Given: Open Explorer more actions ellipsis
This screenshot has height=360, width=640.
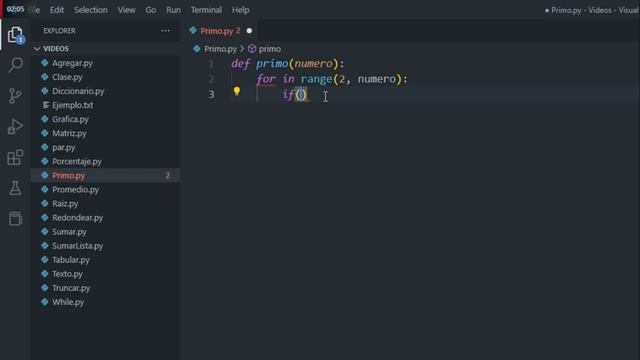Looking at the screenshot, I should click(x=165, y=31).
